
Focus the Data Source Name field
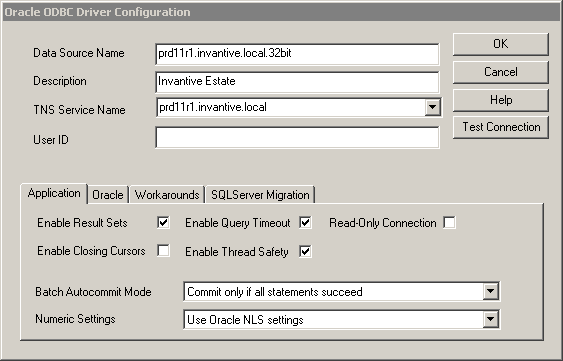coord(297,54)
